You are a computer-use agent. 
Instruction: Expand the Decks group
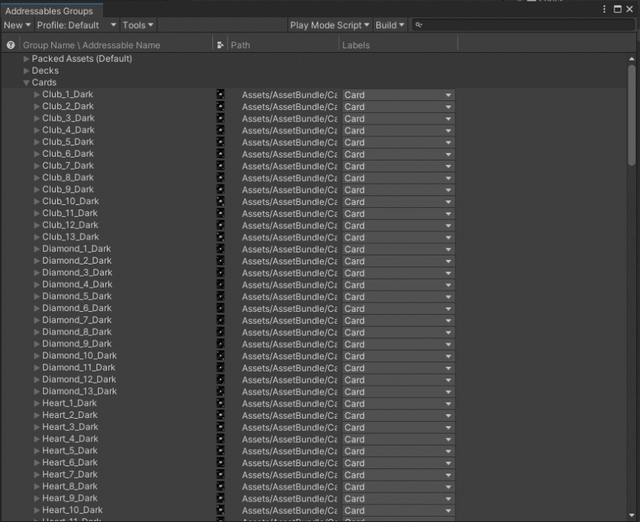pyautogui.click(x=27, y=71)
